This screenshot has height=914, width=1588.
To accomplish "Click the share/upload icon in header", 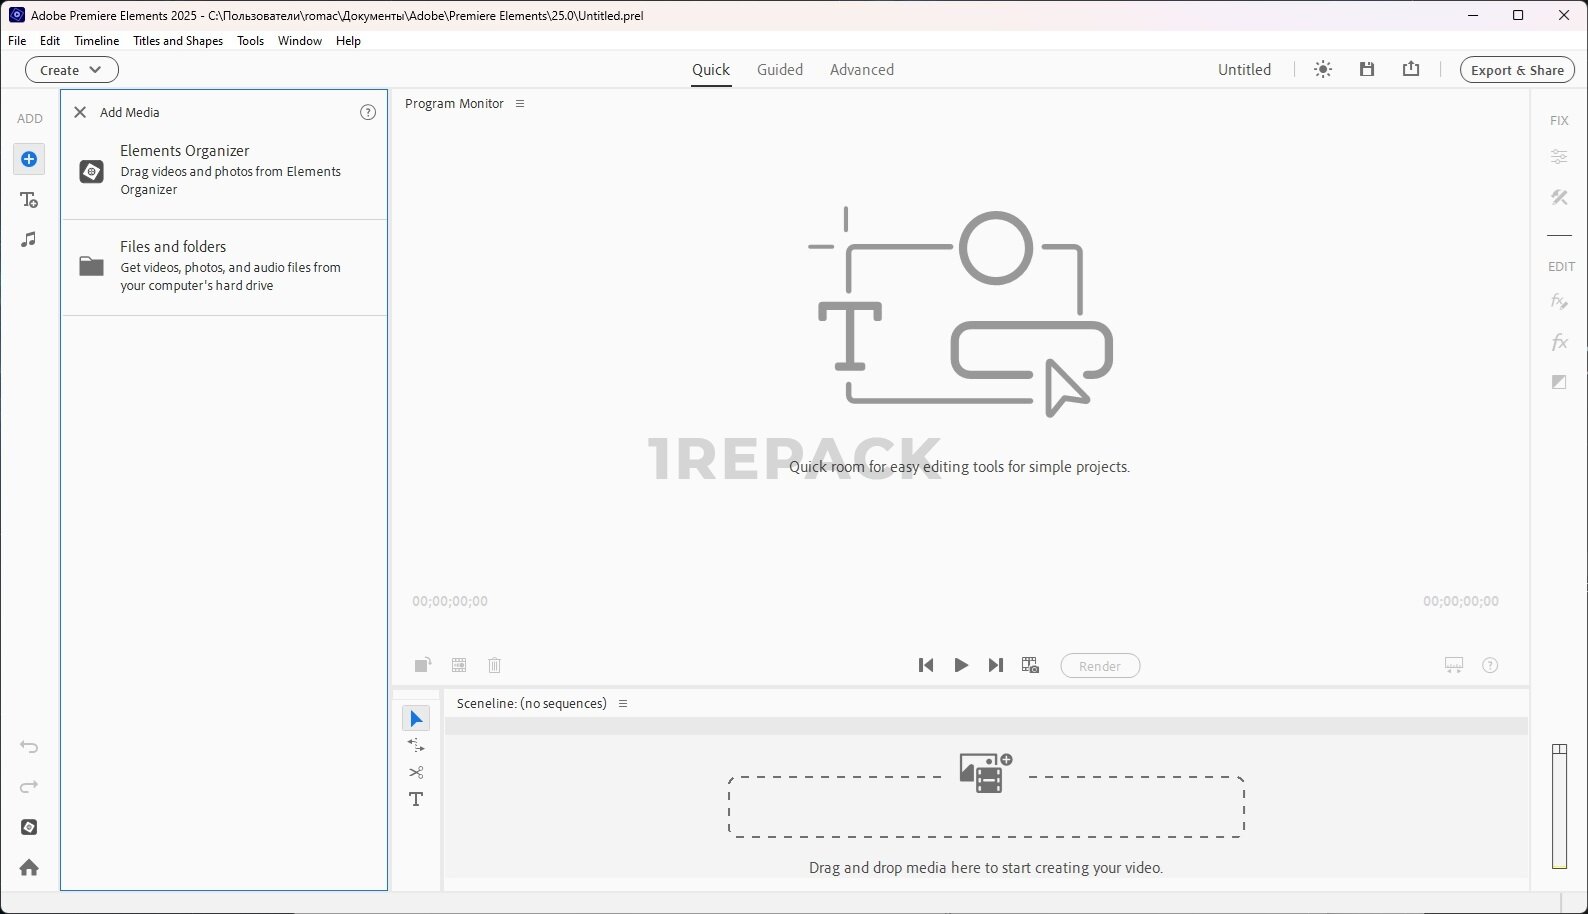I will click(x=1411, y=69).
